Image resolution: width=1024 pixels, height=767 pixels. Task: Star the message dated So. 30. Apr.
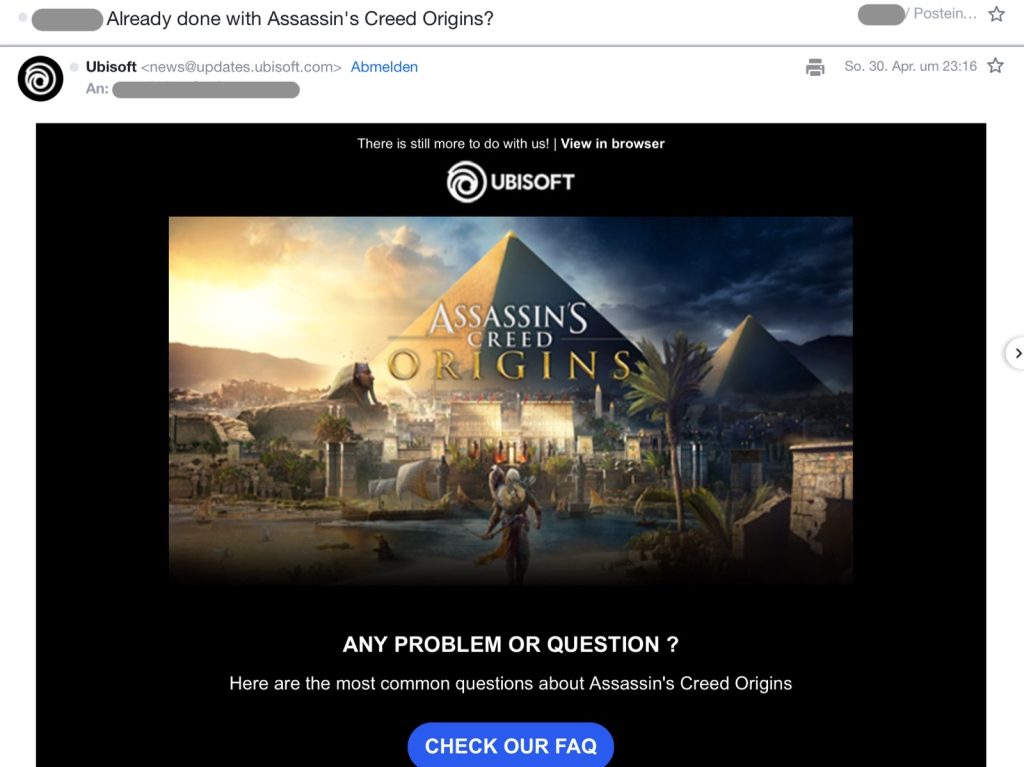995,65
